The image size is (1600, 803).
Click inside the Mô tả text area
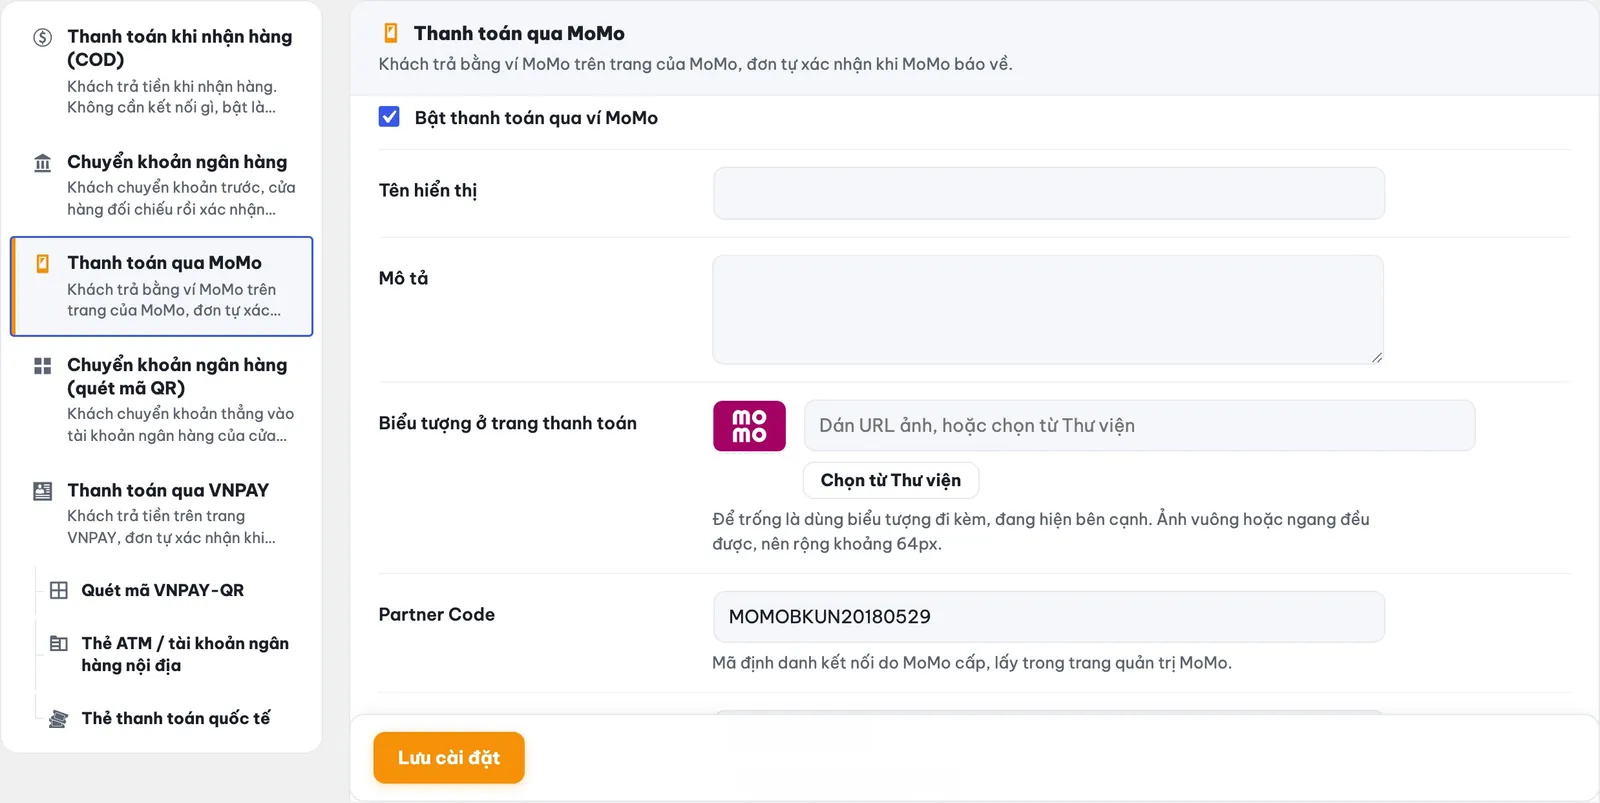coord(1048,309)
